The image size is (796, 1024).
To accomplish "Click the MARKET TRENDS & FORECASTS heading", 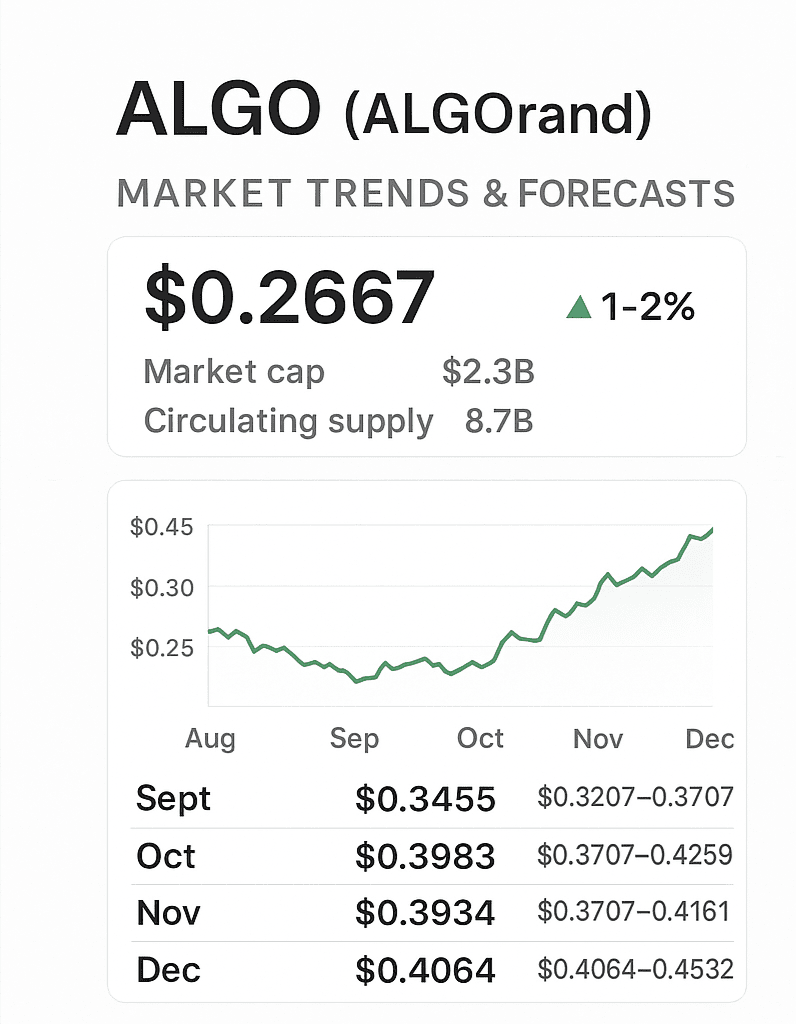I will 426,193.
